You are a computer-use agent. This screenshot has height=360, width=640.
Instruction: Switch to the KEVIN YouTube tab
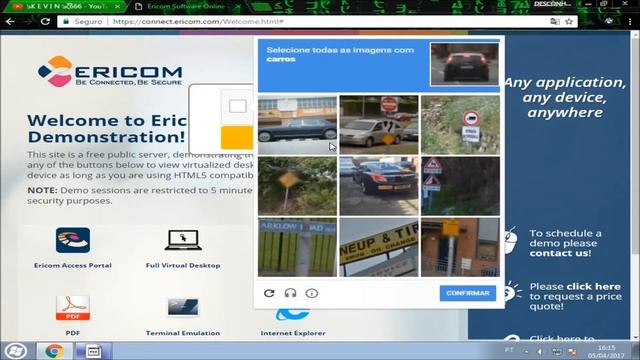pos(65,7)
